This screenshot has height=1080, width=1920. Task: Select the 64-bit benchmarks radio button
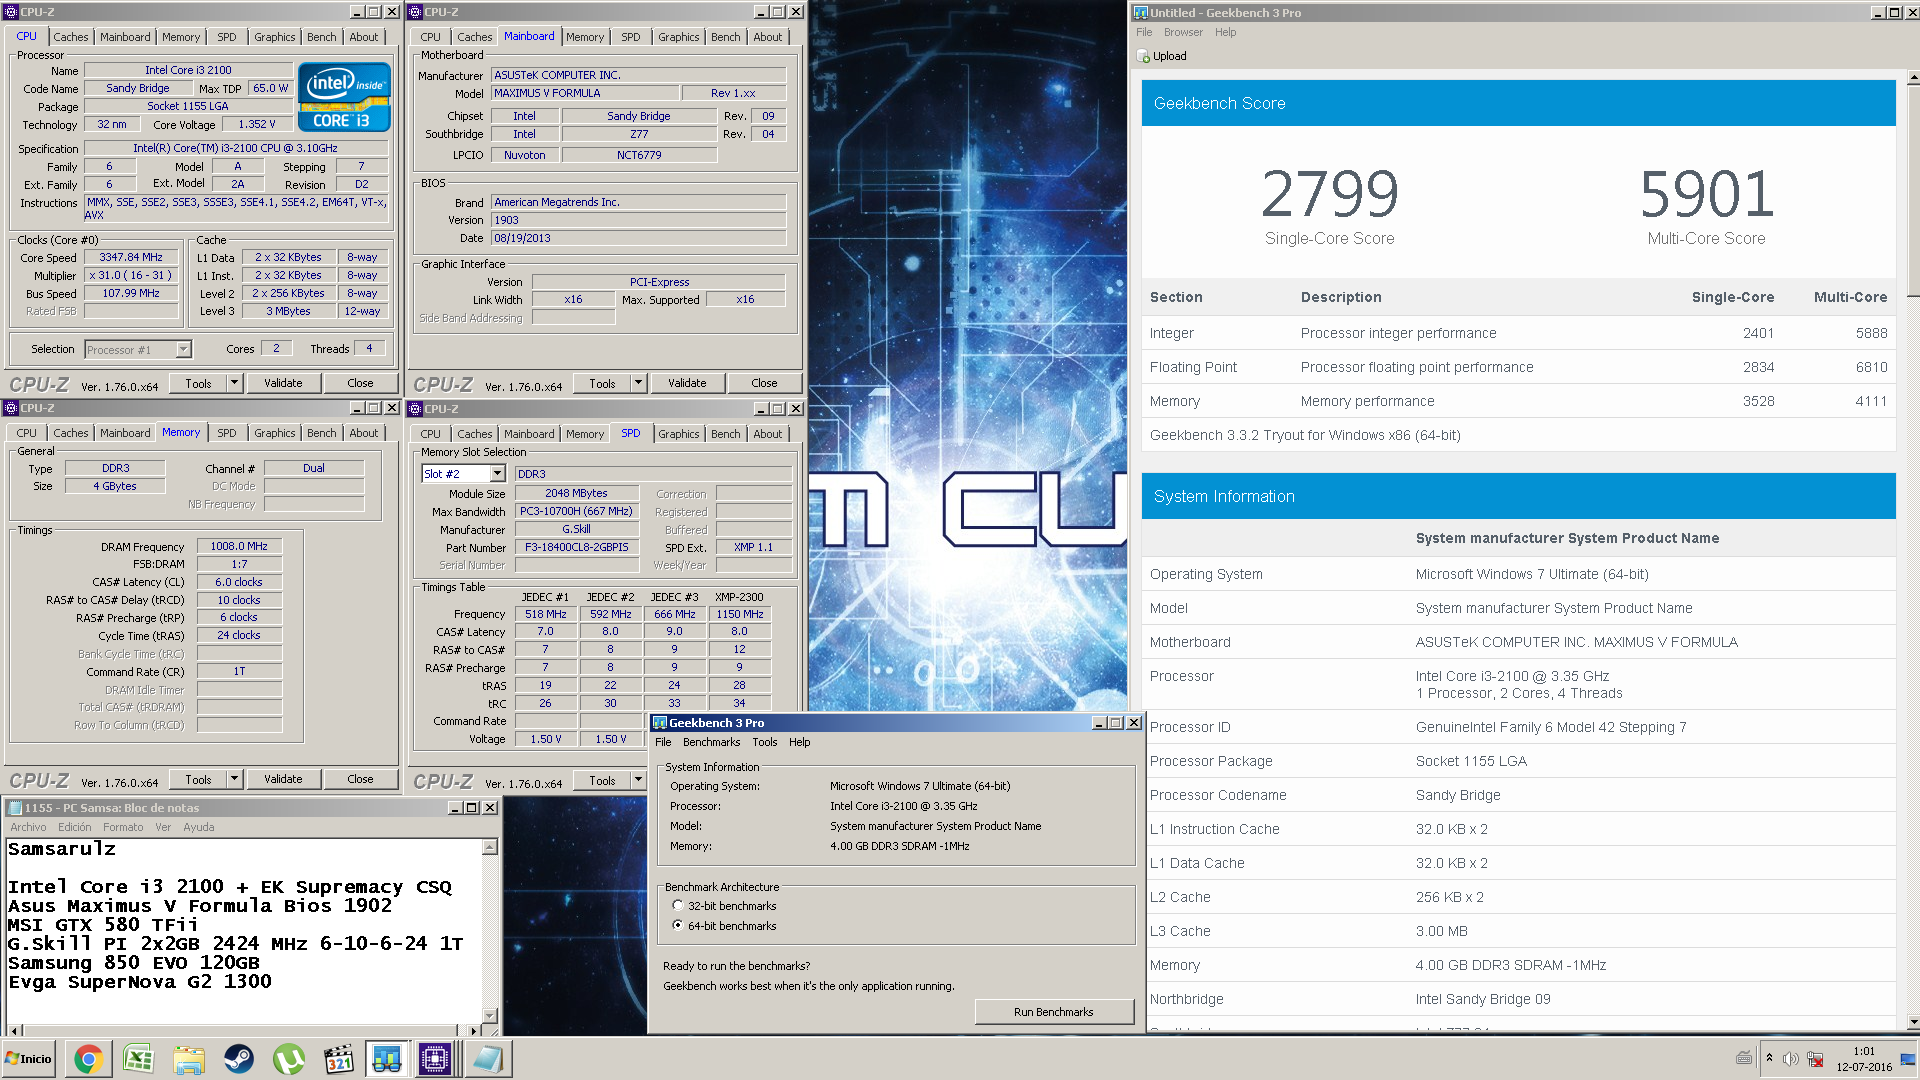[678, 926]
